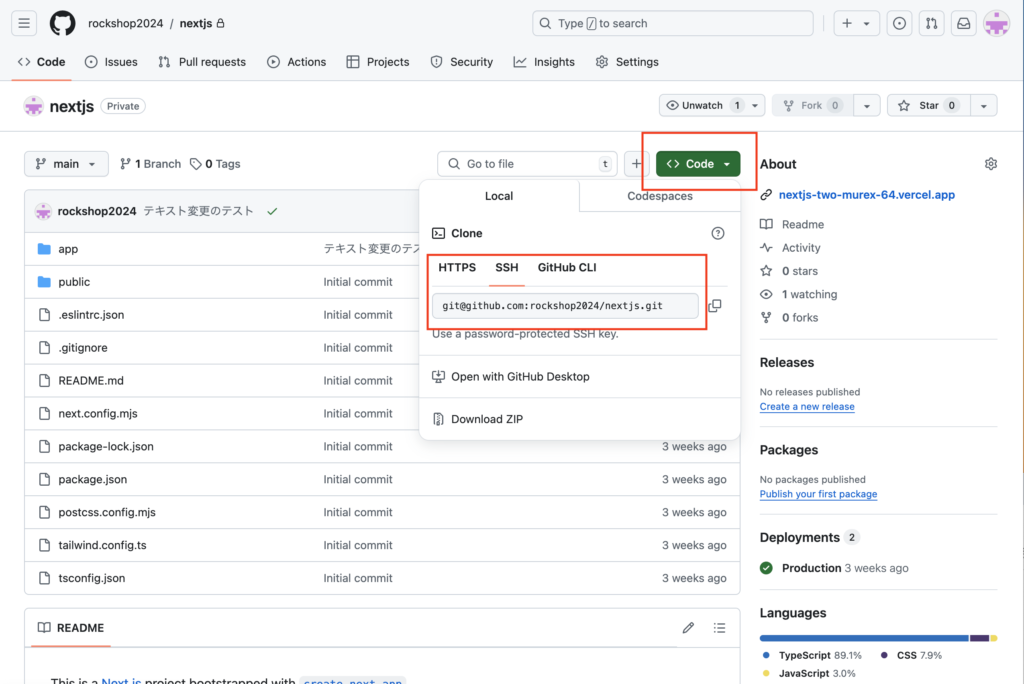The height and width of the screenshot is (684, 1024).
Task: Click the add file plus button
Action: click(636, 164)
